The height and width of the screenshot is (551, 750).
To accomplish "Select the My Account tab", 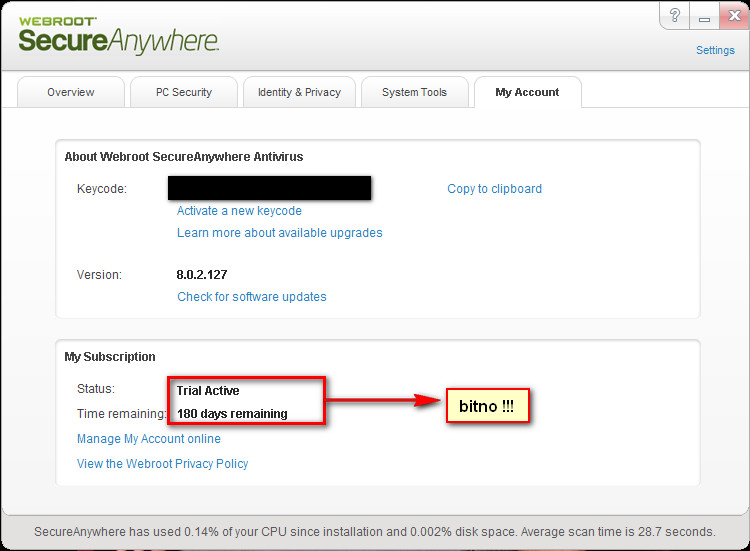I will point(528,92).
